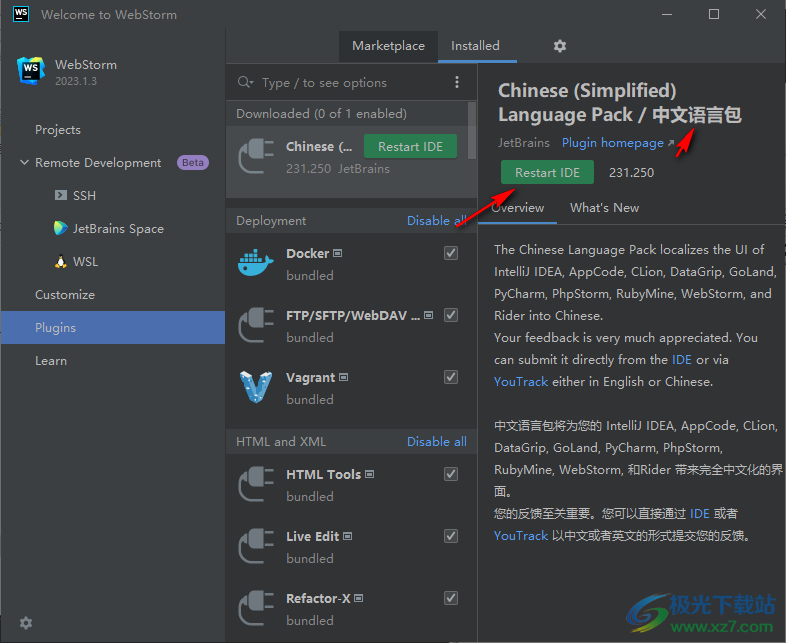The image size is (786, 643).
Task: Focus the plugin search field
Action: [x=351, y=83]
